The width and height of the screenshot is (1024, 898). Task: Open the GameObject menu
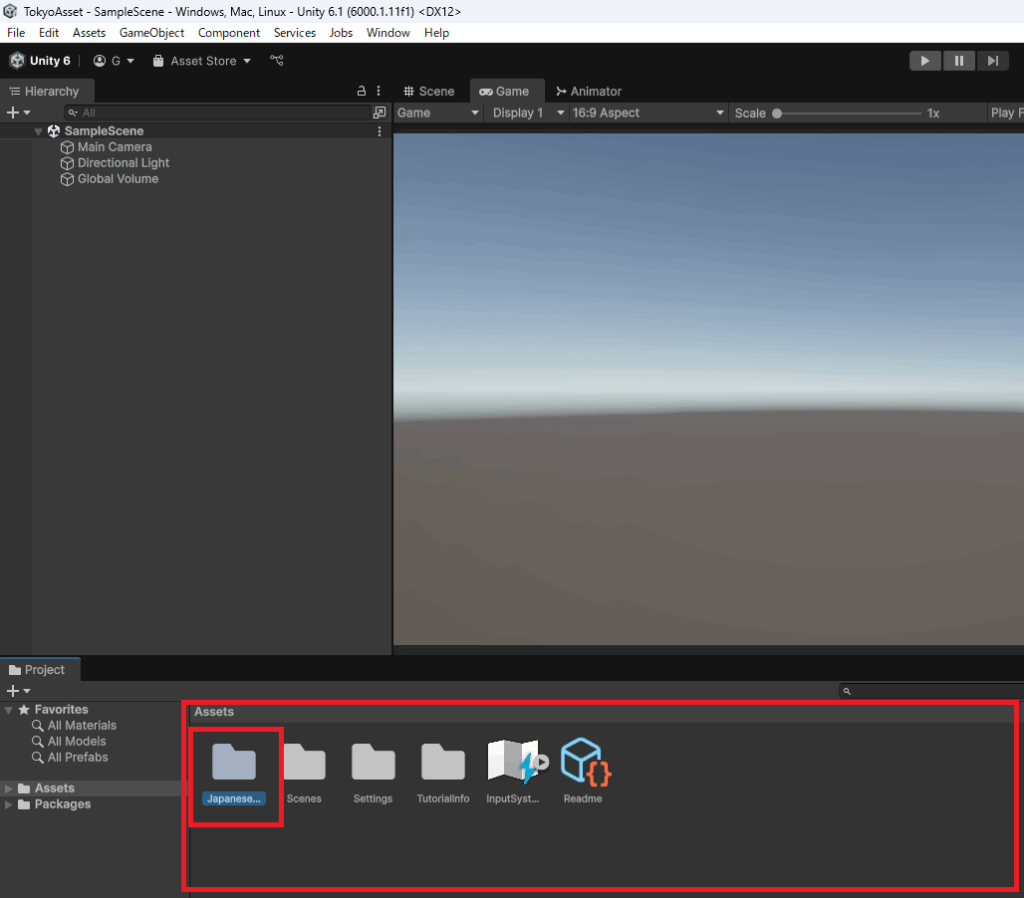tap(152, 33)
